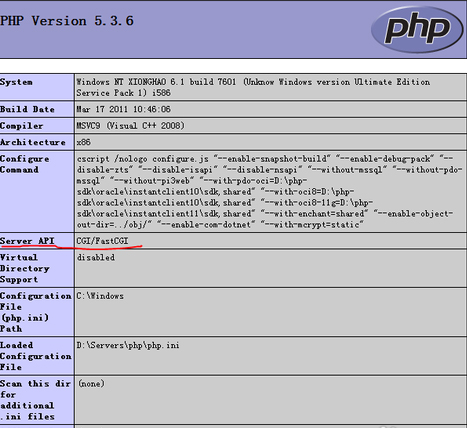This screenshot has width=467, height=428.
Task: Click the cscript configure command text
Action: (269, 191)
